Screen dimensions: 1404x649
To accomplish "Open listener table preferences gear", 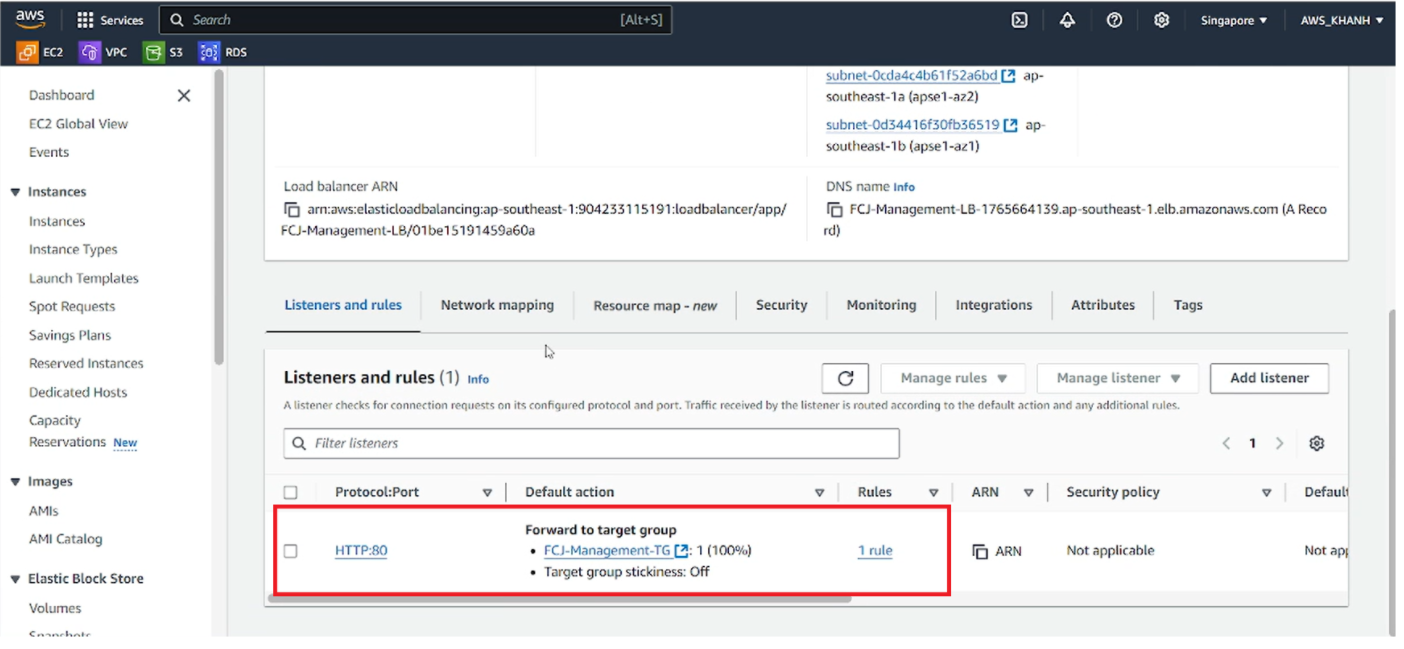I will [1317, 443].
